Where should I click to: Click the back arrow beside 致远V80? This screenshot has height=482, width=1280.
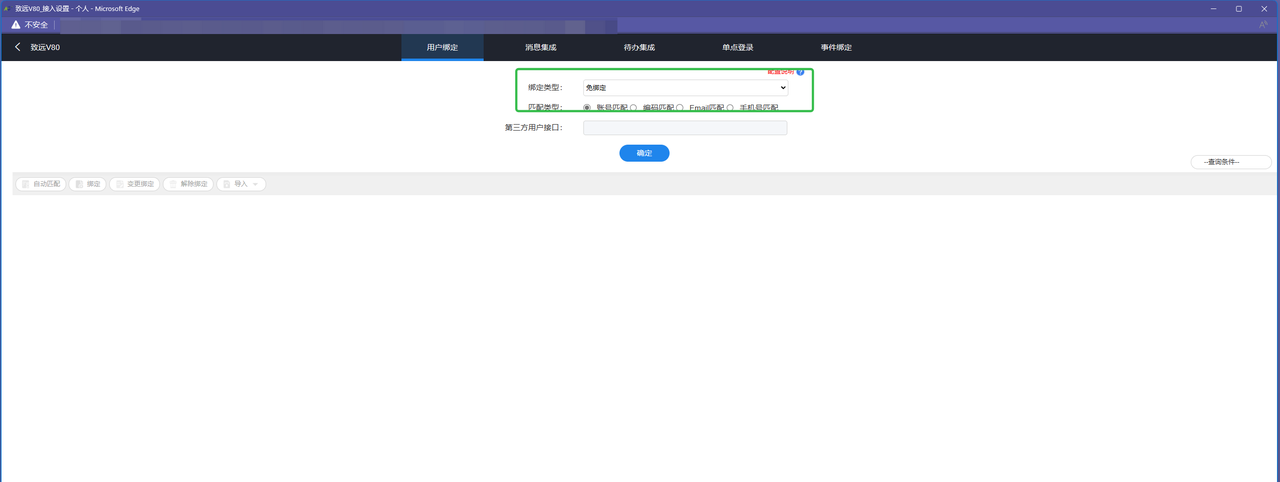17,47
